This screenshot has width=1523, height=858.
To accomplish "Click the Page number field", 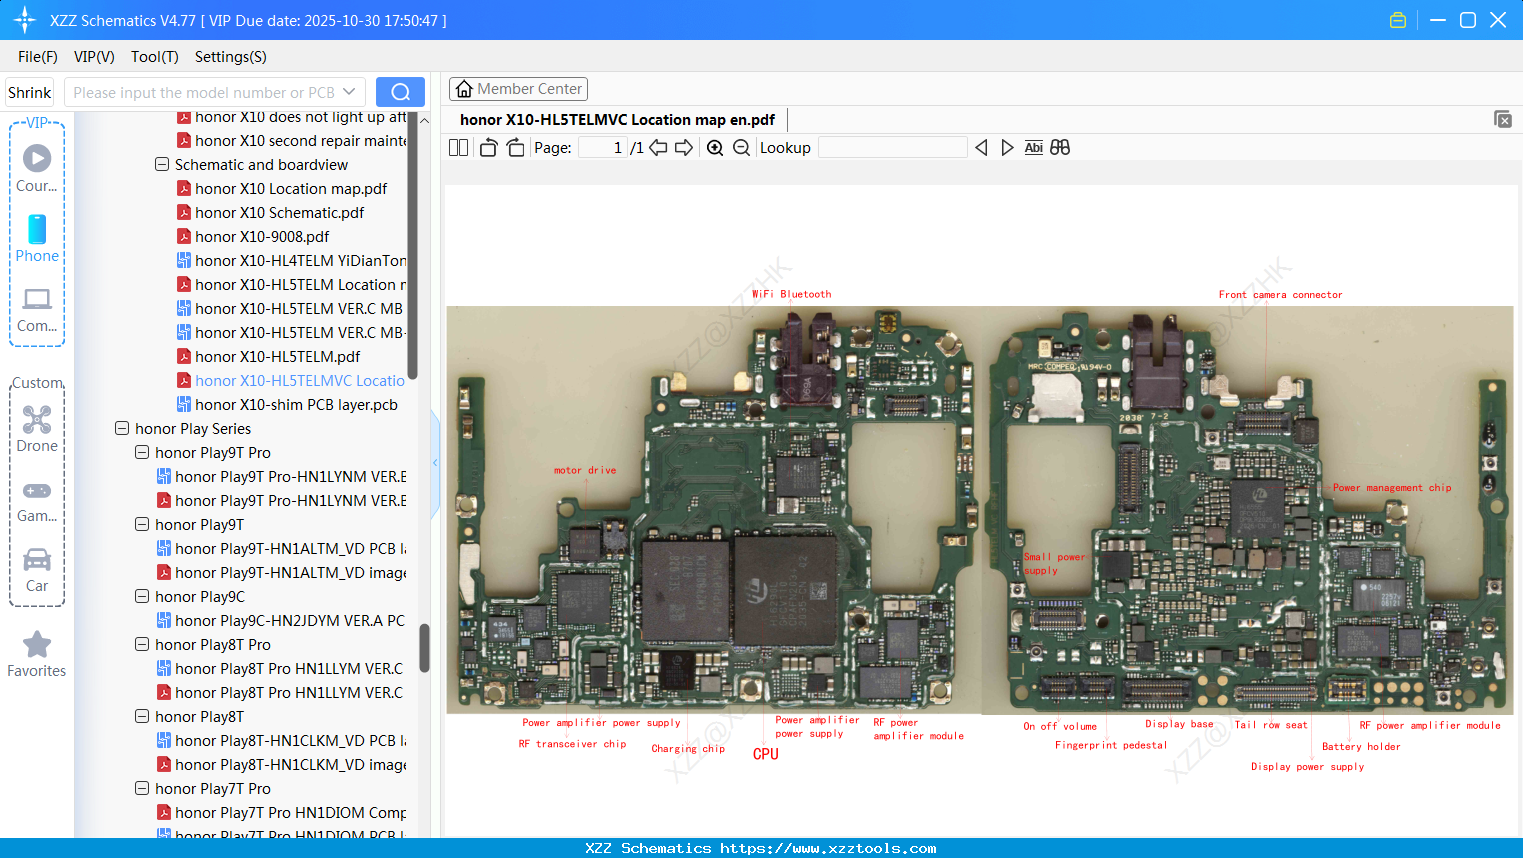I will tap(603, 148).
